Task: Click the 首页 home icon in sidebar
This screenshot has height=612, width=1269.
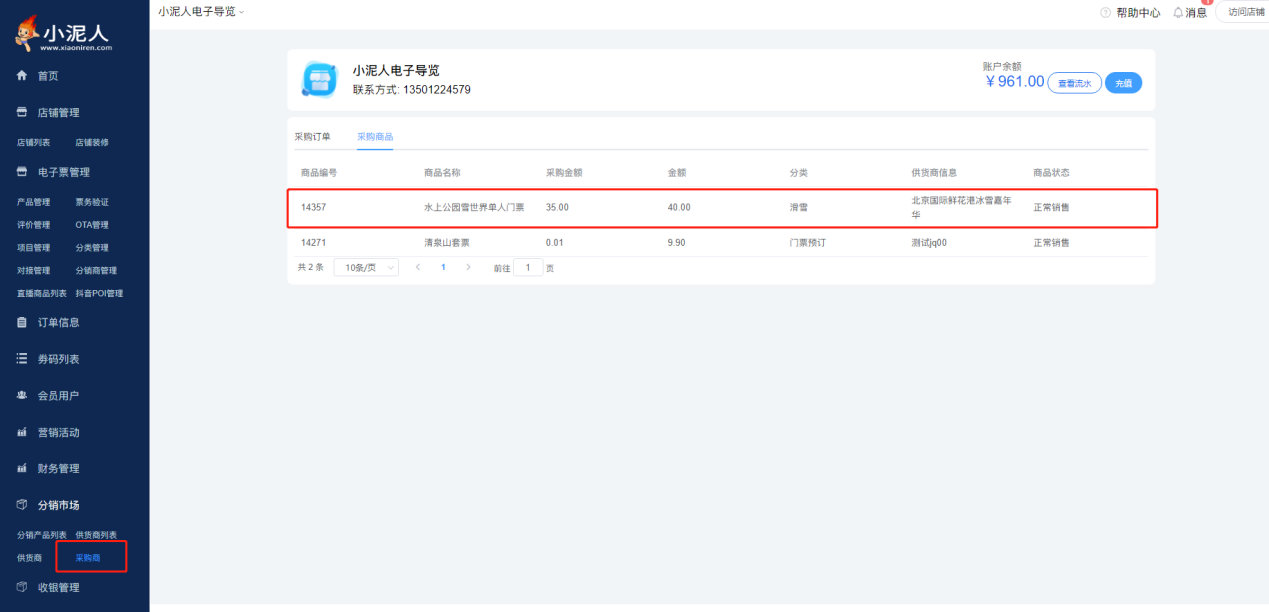Action: [22, 76]
